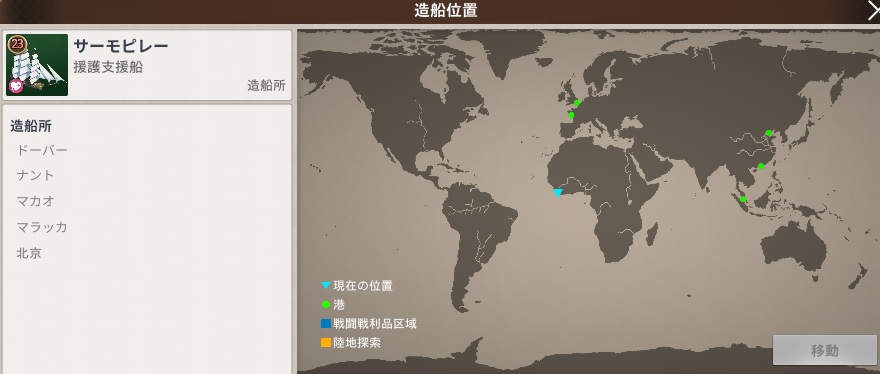This screenshot has width=880, height=374.
Task: Click the green Macau port dot on map
Action: pos(761,166)
